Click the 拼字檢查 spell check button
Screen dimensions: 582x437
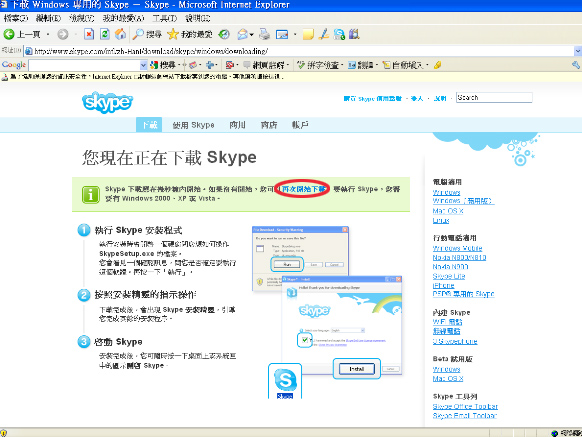[x=318, y=65]
